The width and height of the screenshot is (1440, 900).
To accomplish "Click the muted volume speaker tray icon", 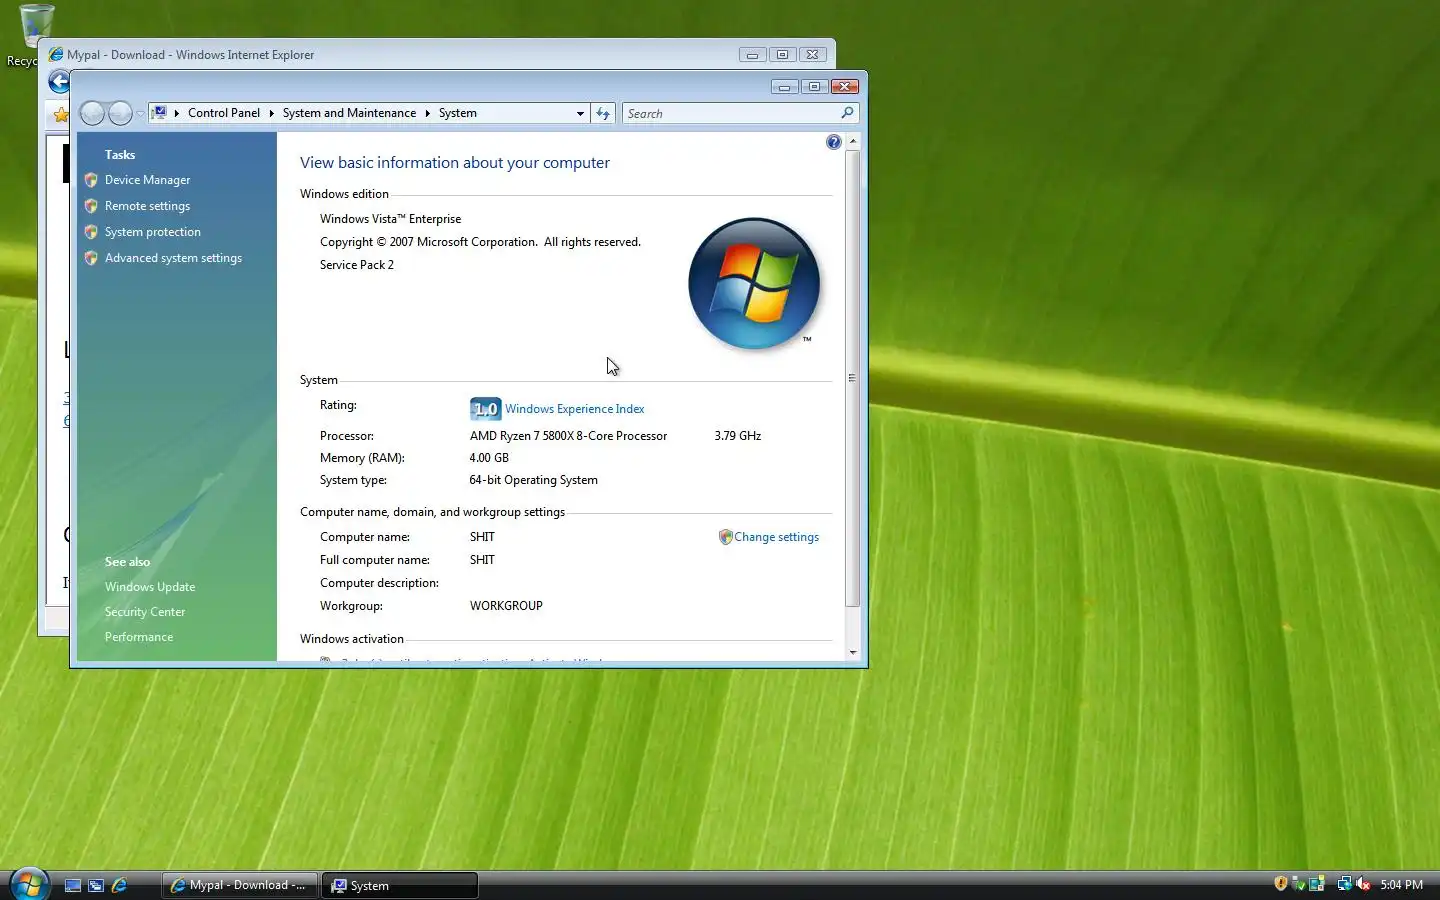I will [1363, 884].
